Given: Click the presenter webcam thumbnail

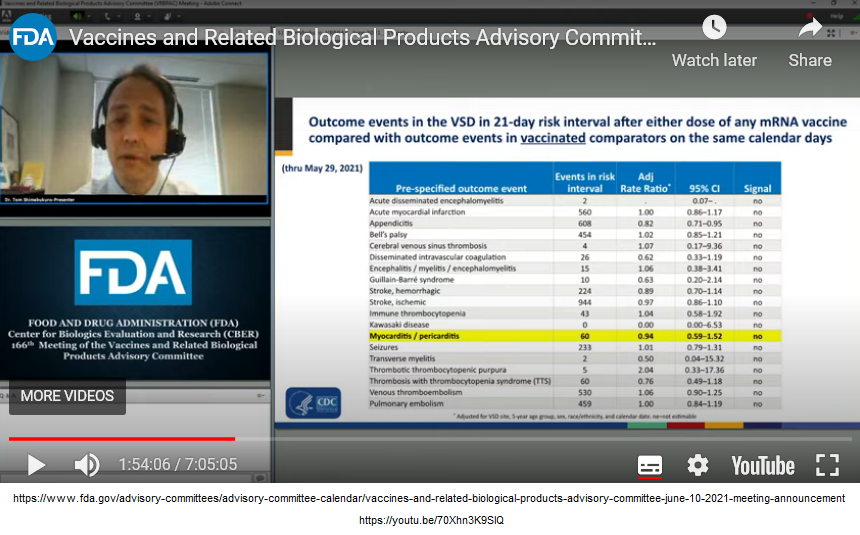Looking at the screenshot, I should click(134, 128).
